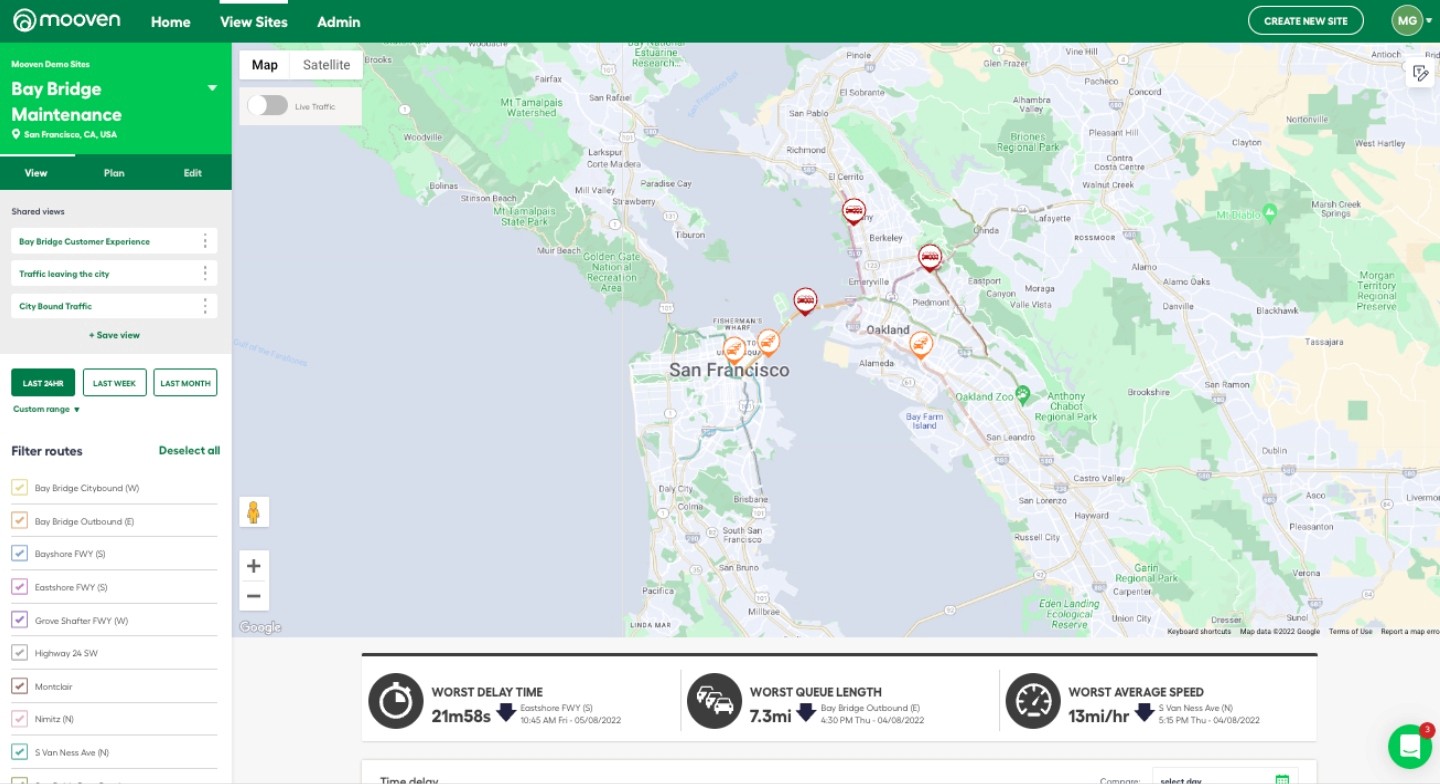This screenshot has height=784, width=1440.
Task: Click Deselect all routes
Action: tap(189, 451)
